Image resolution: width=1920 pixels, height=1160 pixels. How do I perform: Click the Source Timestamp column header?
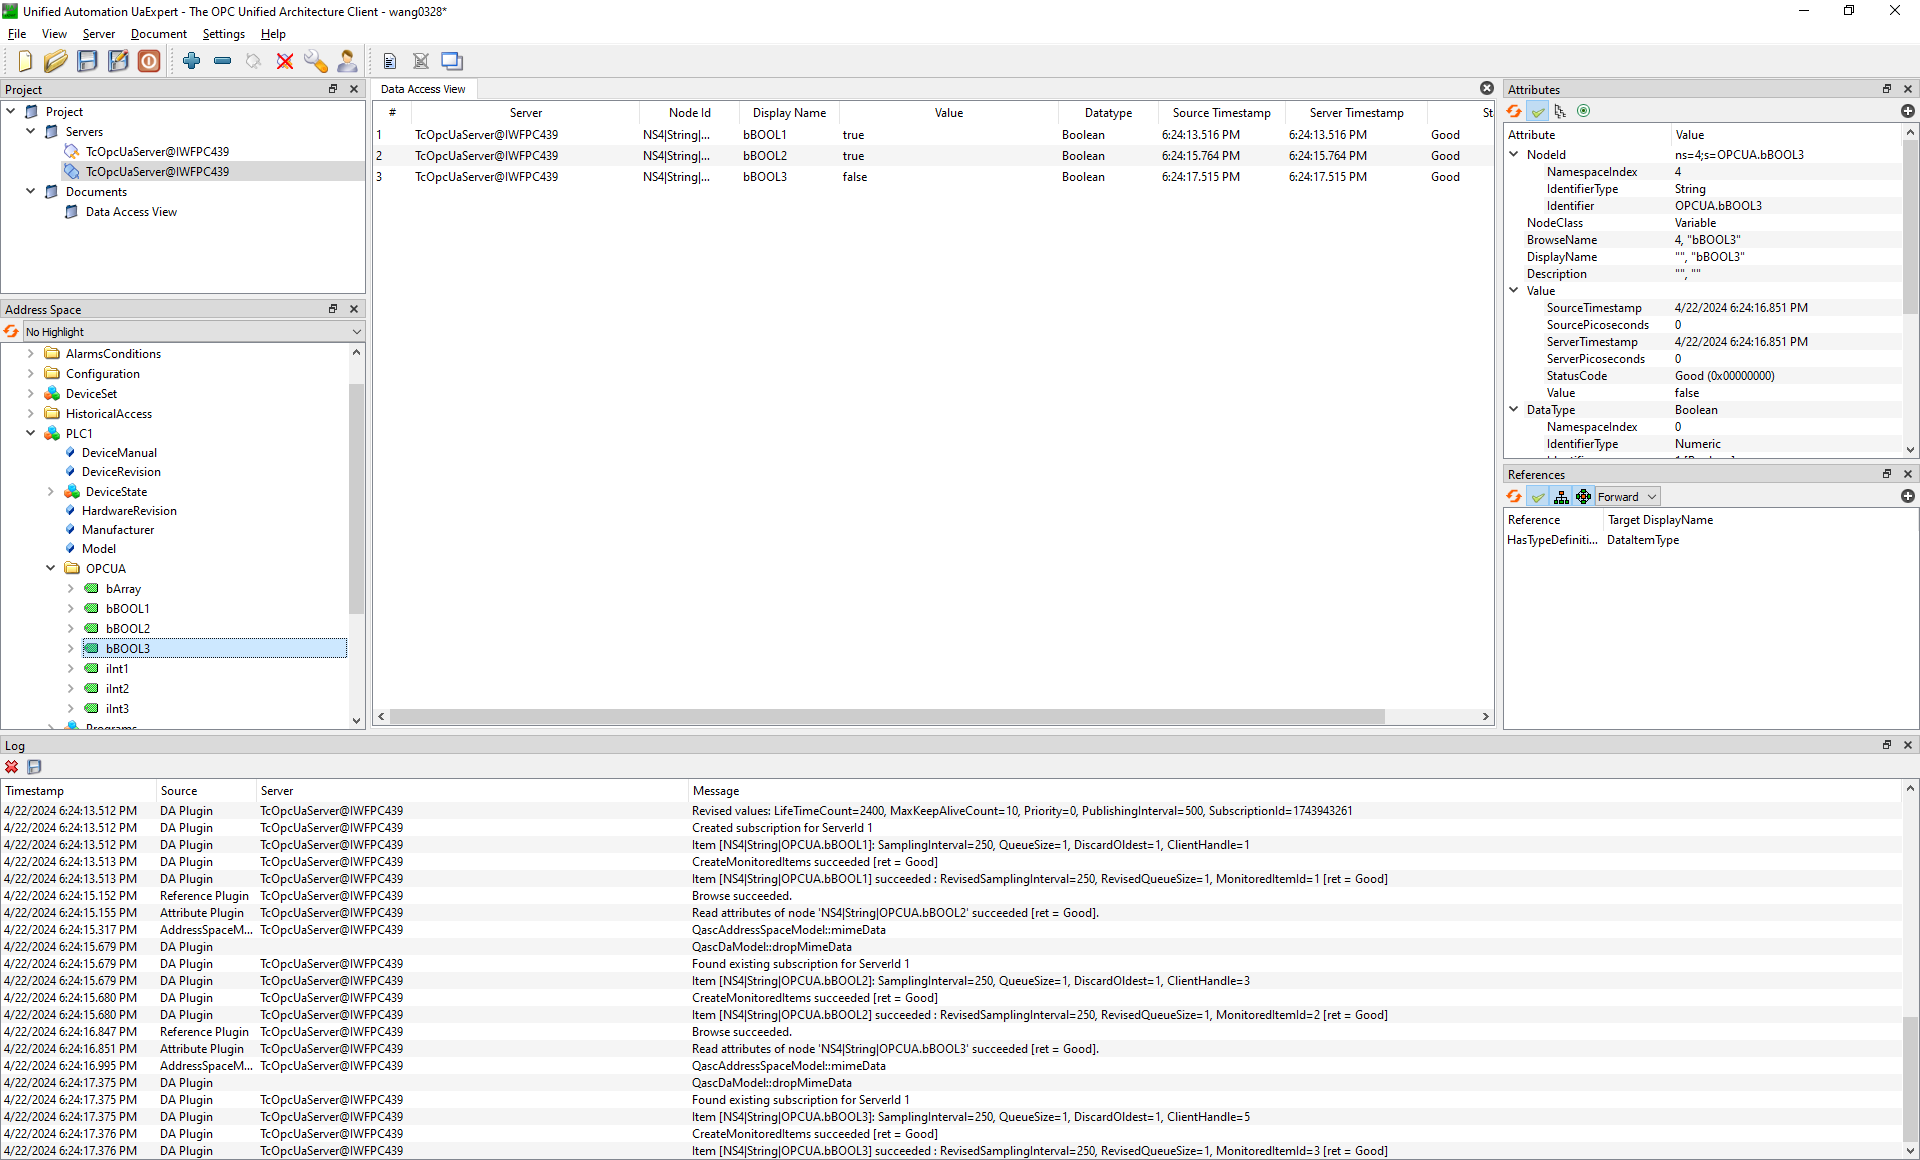tap(1221, 113)
